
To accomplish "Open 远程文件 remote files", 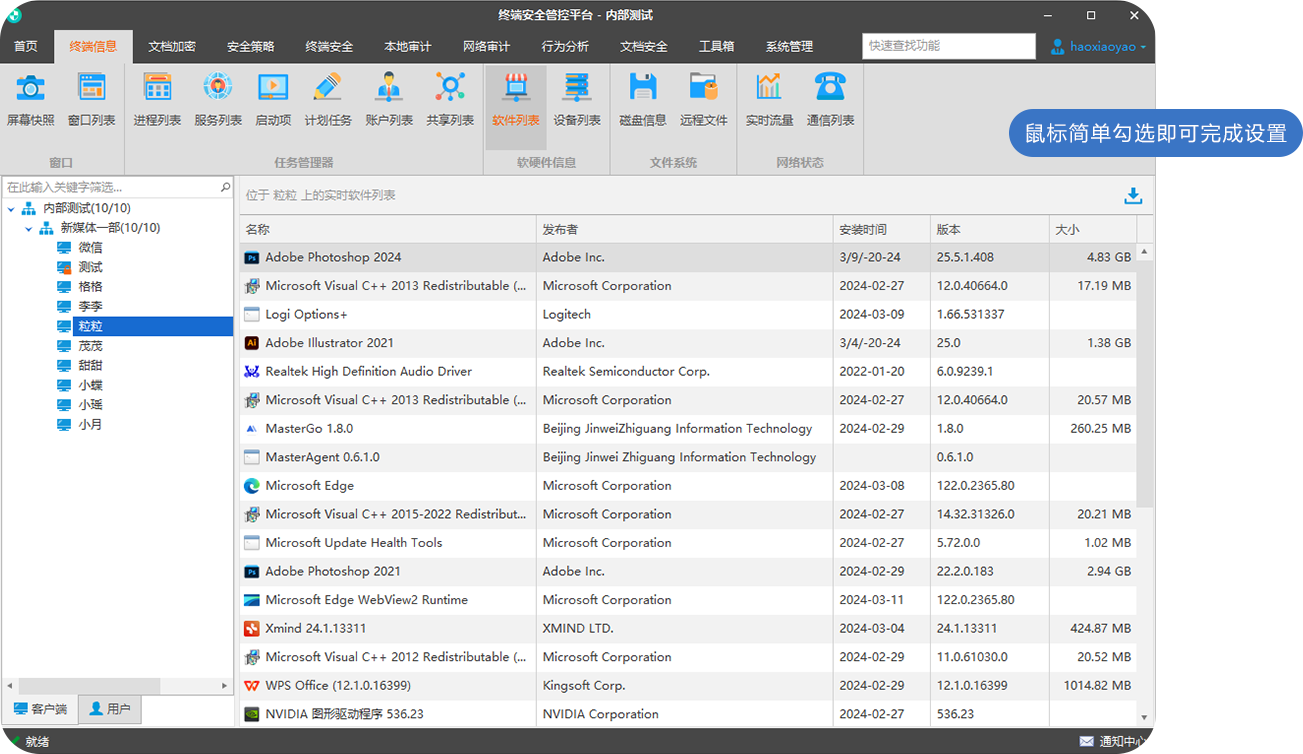I will click(x=704, y=100).
